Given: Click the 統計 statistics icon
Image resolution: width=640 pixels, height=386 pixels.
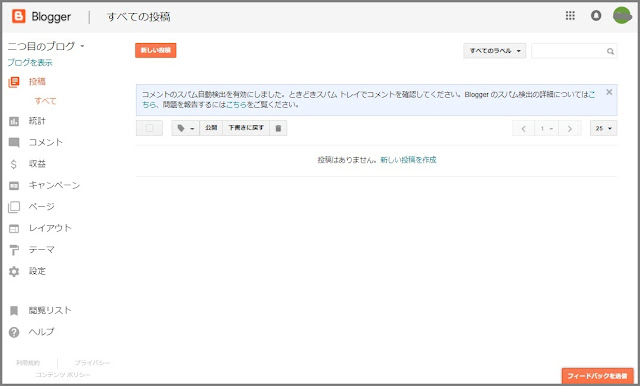Looking at the screenshot, I should 14,121.
